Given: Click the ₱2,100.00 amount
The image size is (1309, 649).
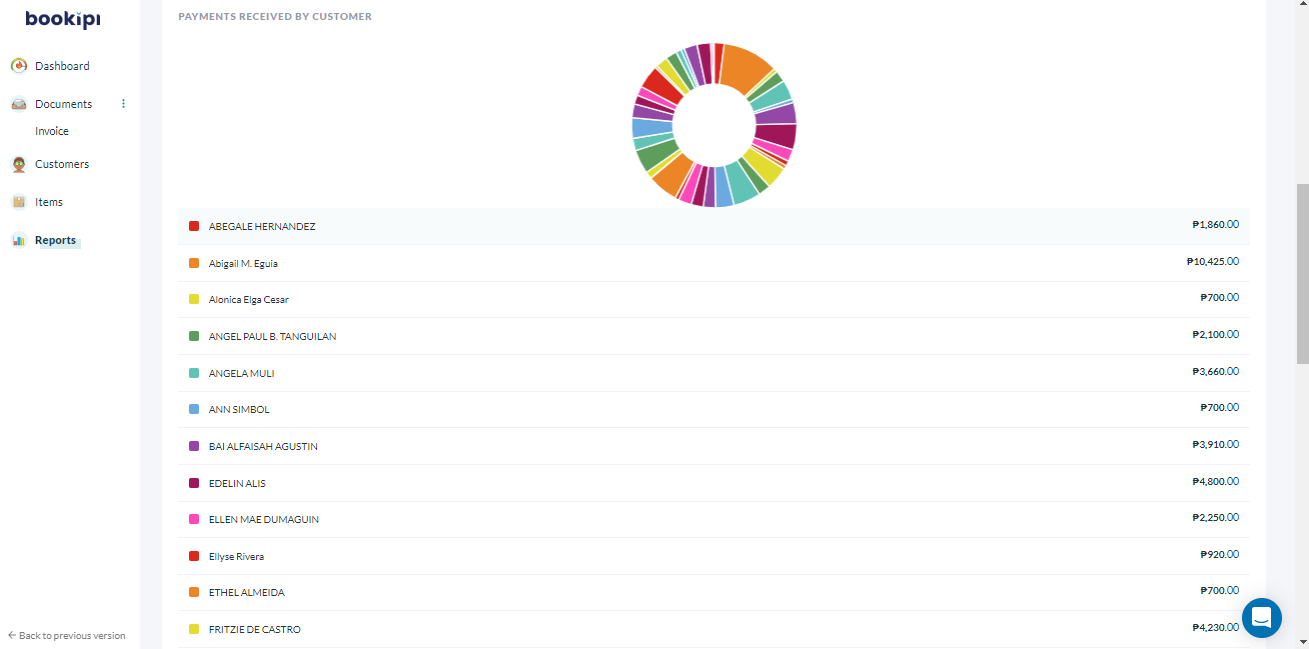Looking at the screenshot, I should pyautogui.click(x=1215, y=334).
